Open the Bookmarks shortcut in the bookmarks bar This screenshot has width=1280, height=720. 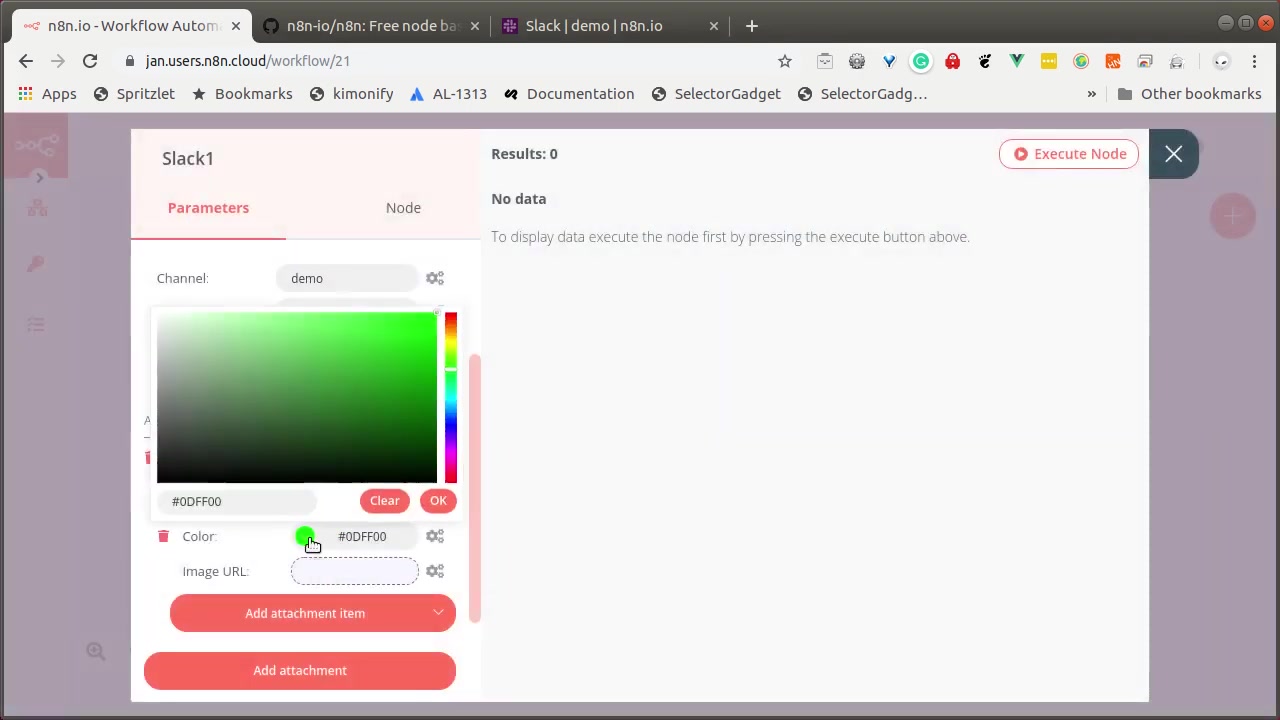coord(242,94)
